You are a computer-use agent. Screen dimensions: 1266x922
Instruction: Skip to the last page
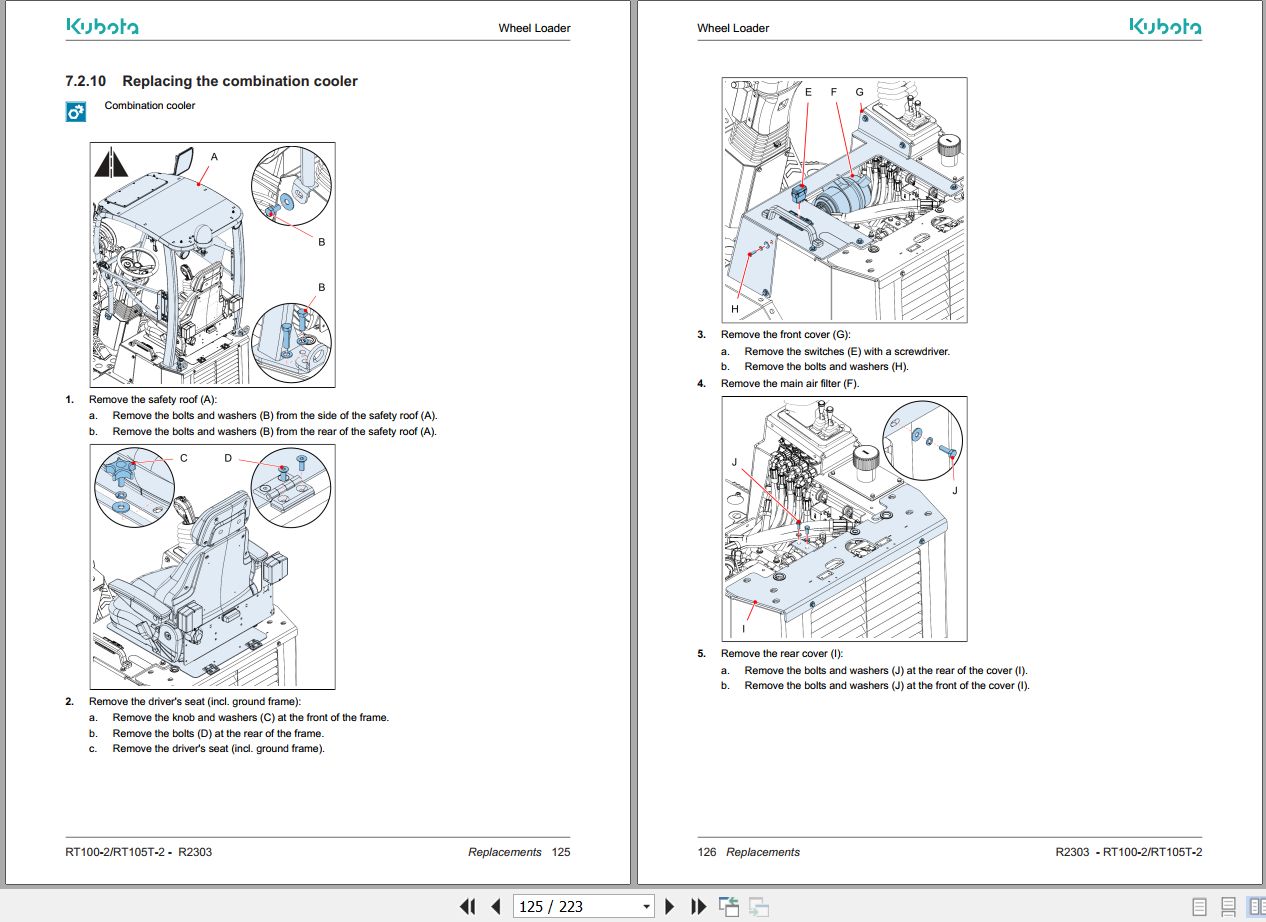[x=698, y=906]
